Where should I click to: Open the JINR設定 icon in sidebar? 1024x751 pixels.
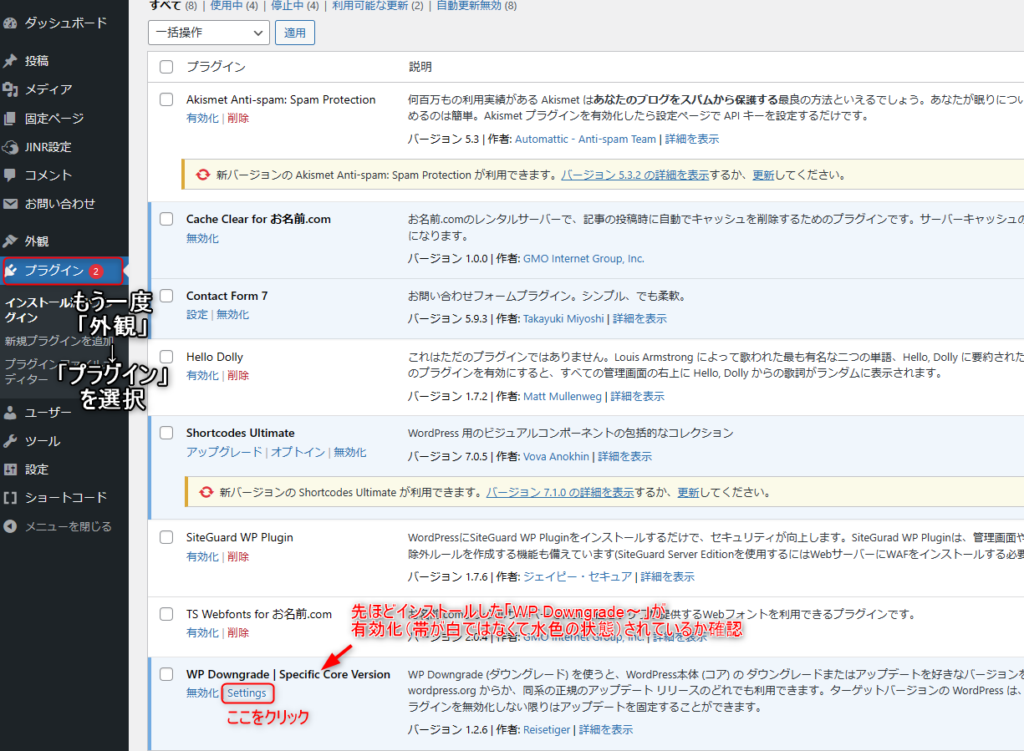coord(10,147)
